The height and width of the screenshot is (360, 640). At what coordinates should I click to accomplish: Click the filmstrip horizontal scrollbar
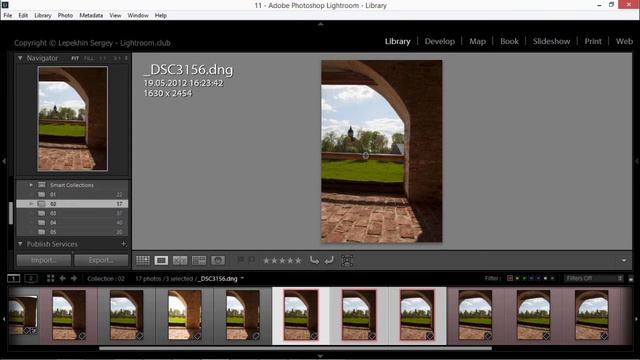click(x=296, y=348)
